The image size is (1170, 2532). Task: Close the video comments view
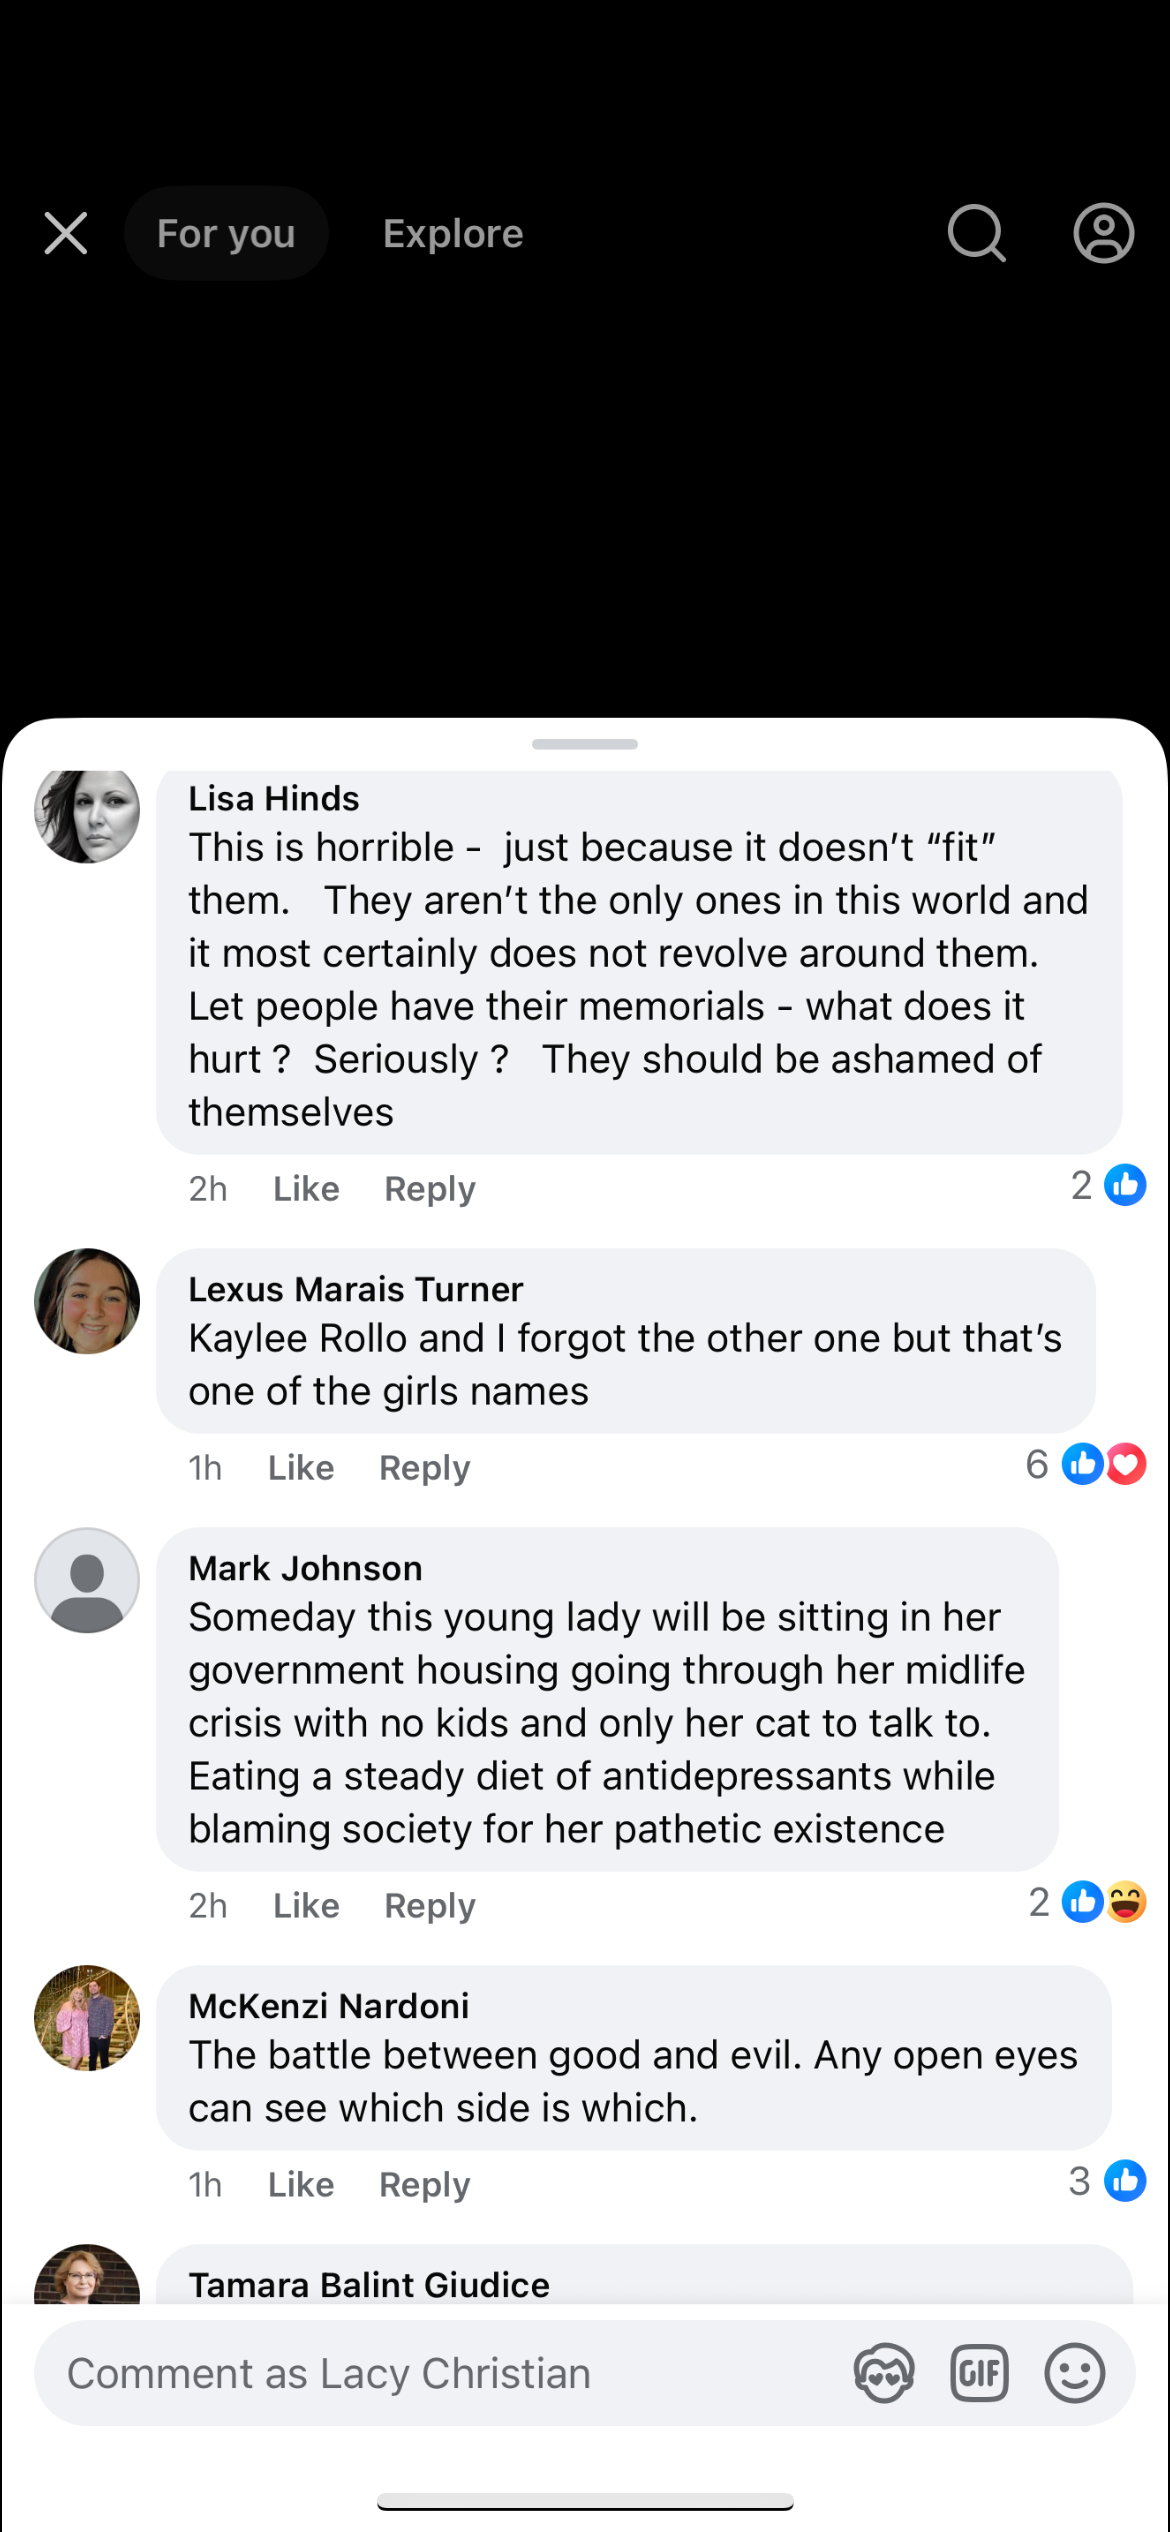tap(66, 234)
